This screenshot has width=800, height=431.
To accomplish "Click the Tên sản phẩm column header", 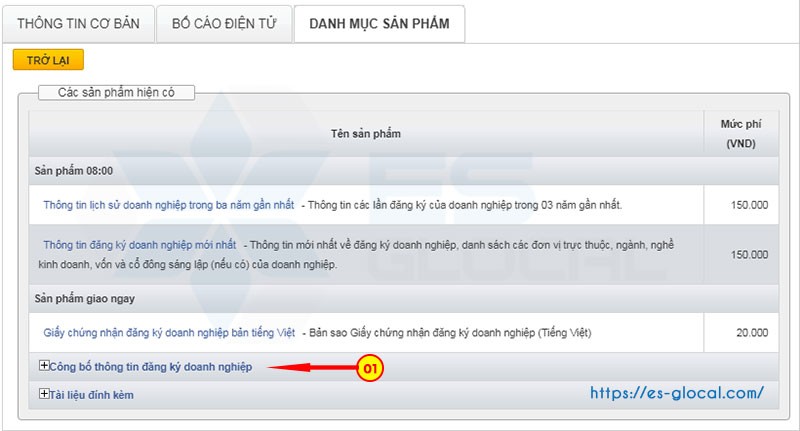I will coord(366,134).
